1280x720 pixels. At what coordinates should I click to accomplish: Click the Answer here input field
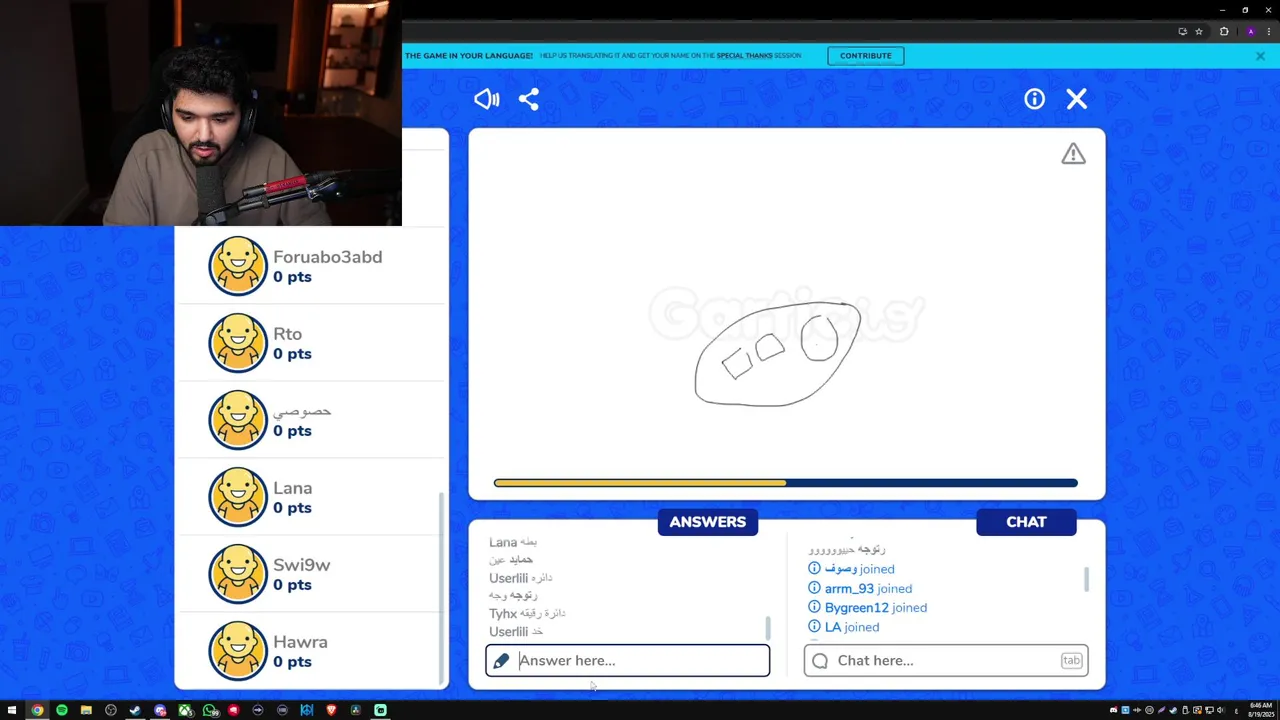[x=628, y=660]
